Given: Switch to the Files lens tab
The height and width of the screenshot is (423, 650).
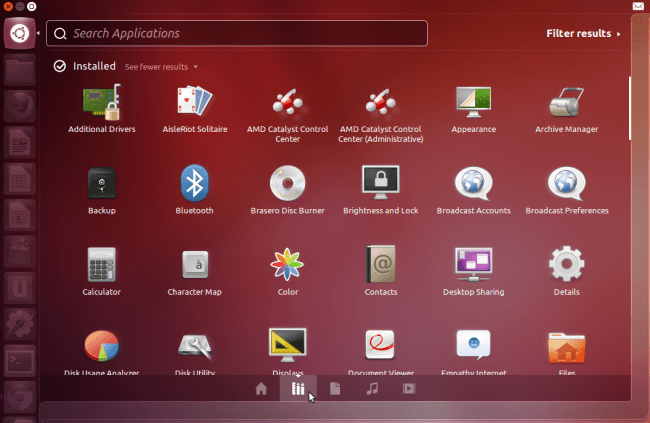Looking at the screenshot, I should pos(335,389).
